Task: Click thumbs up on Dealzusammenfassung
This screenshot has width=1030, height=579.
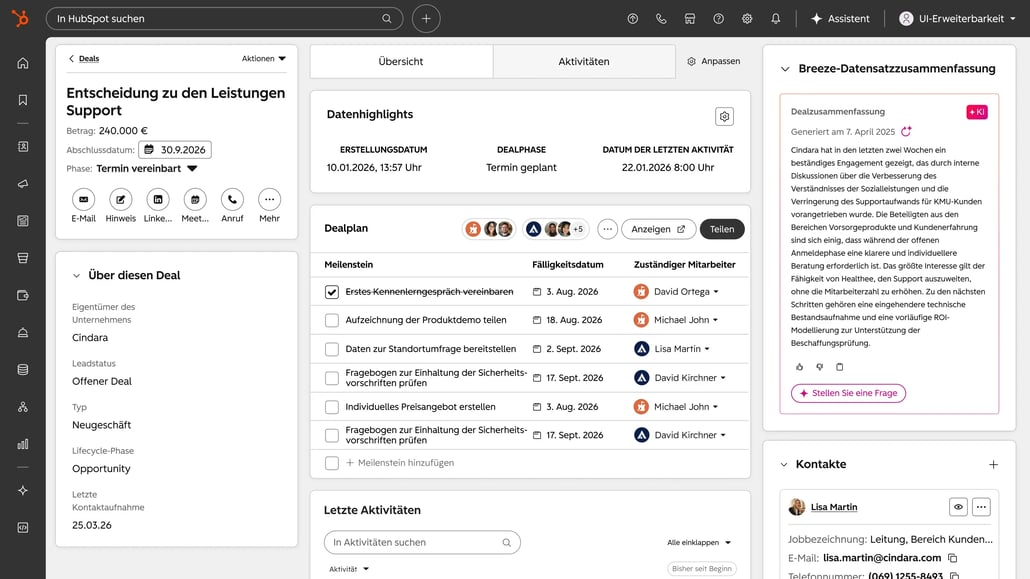Action: pos(799,367)
